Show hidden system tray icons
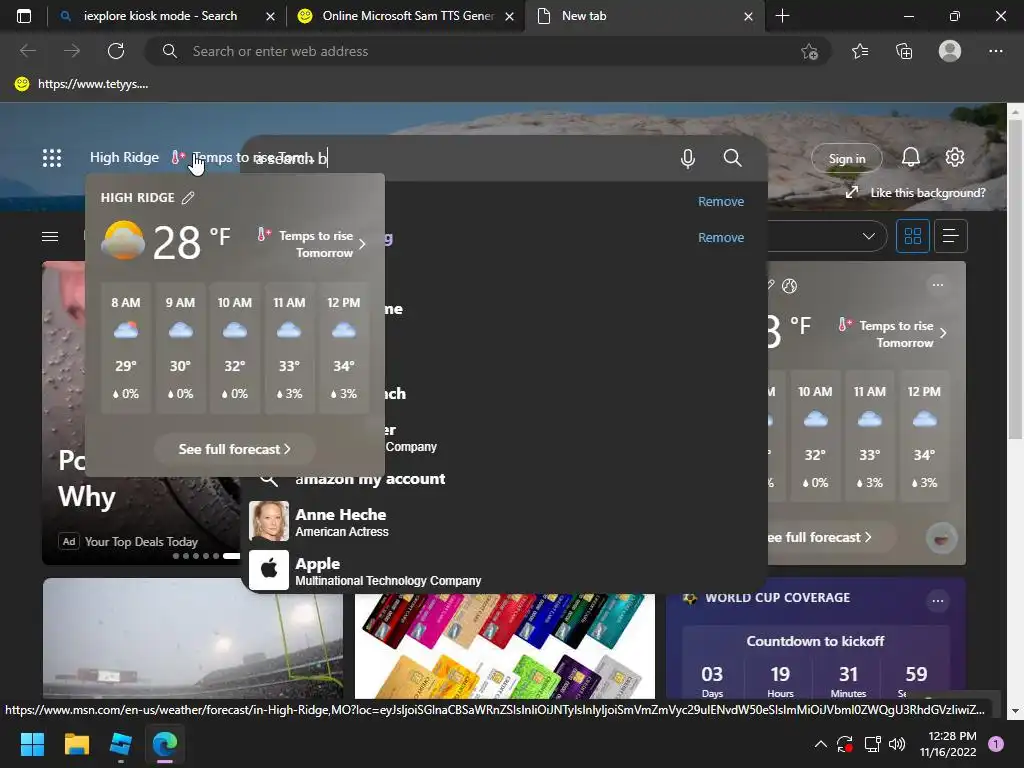The width and height of the screenshot is (1024, 768). (821, 744)
